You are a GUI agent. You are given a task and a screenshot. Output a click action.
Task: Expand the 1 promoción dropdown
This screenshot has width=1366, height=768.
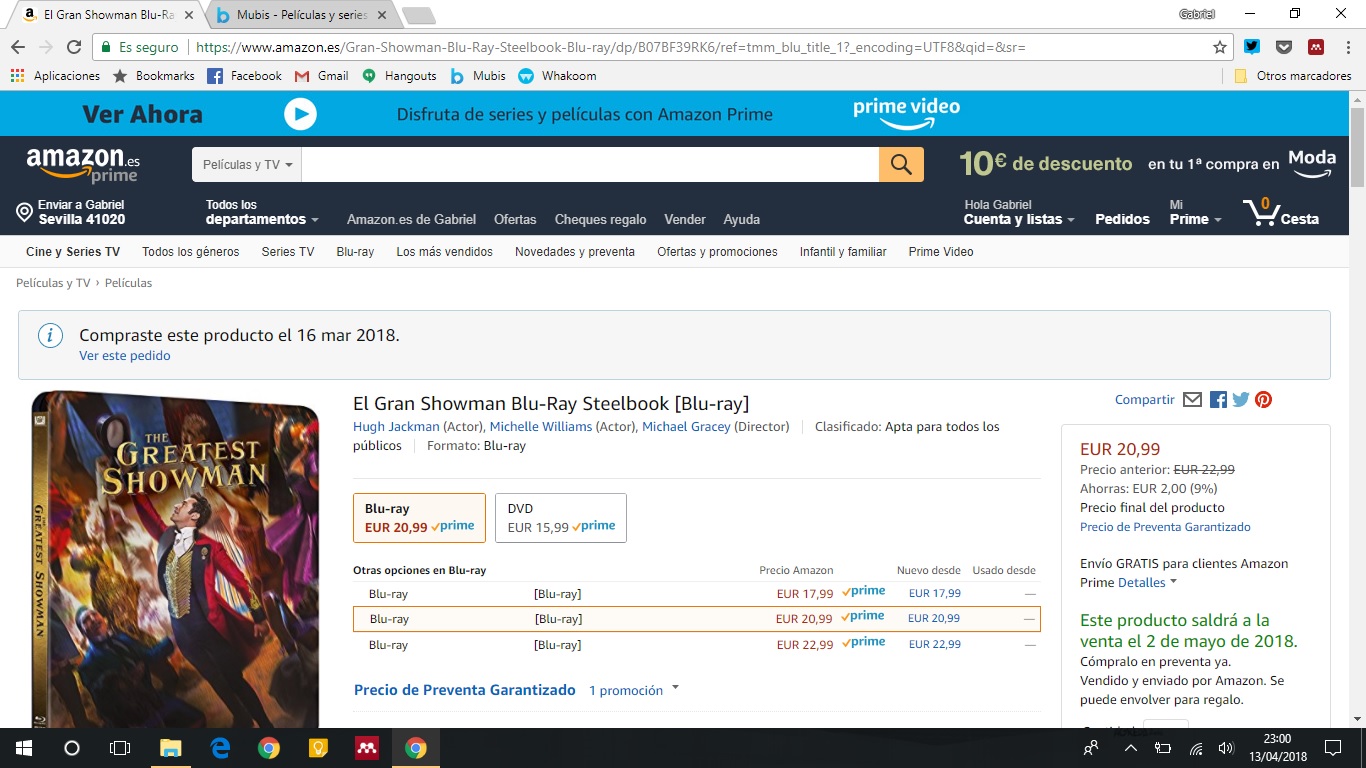(634, 690)
